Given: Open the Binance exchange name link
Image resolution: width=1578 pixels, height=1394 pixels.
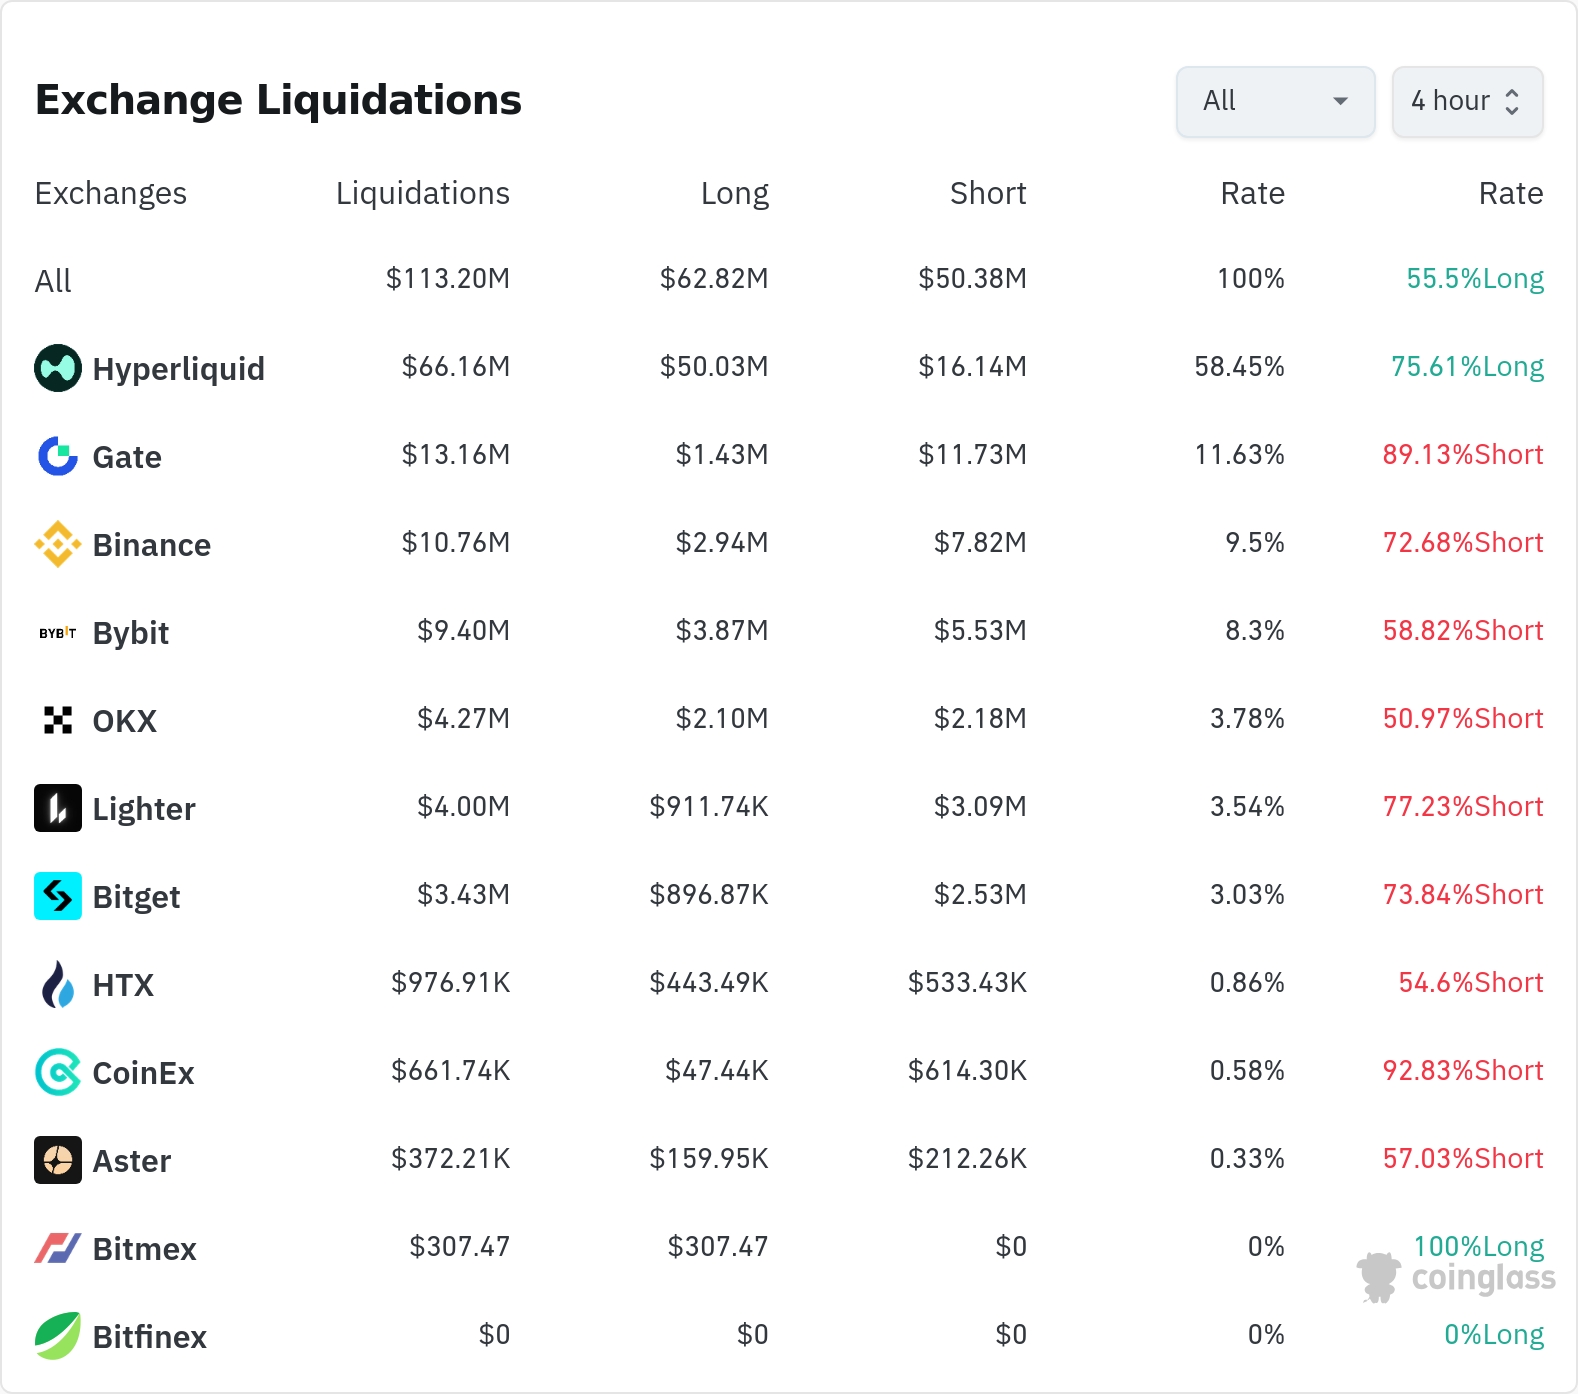Looking at the screenshot, I should coord(151,545).
